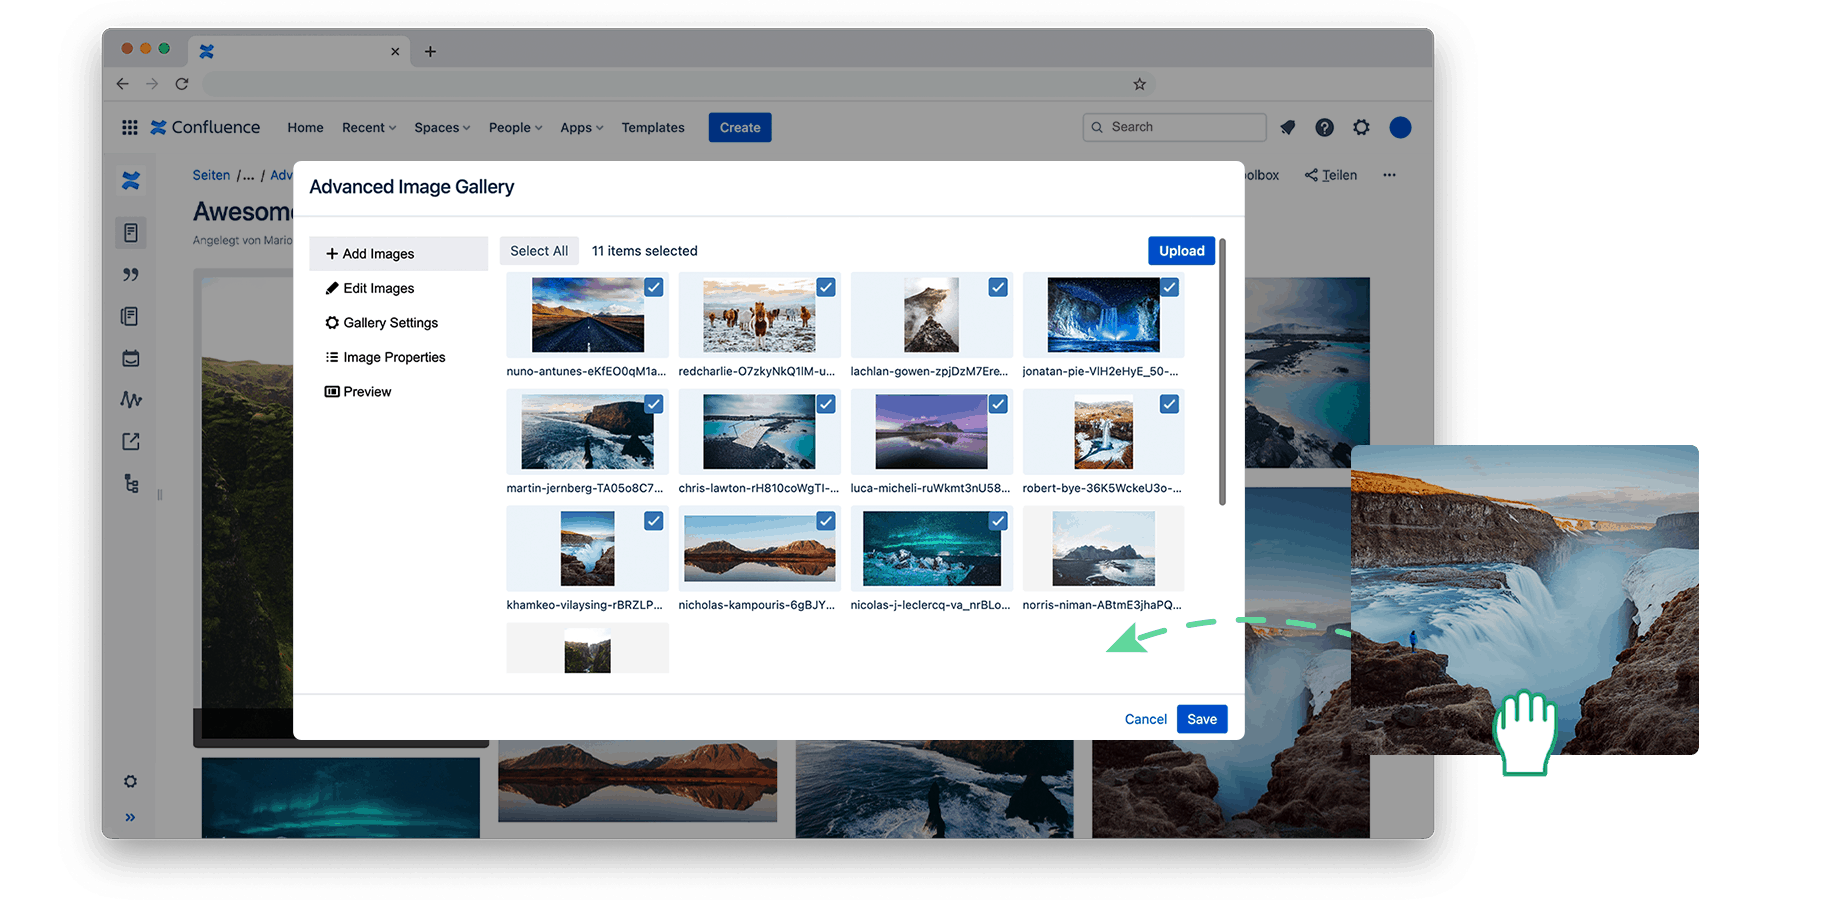Open the quote icon in the left sidebar

click(x=131, y=275)
